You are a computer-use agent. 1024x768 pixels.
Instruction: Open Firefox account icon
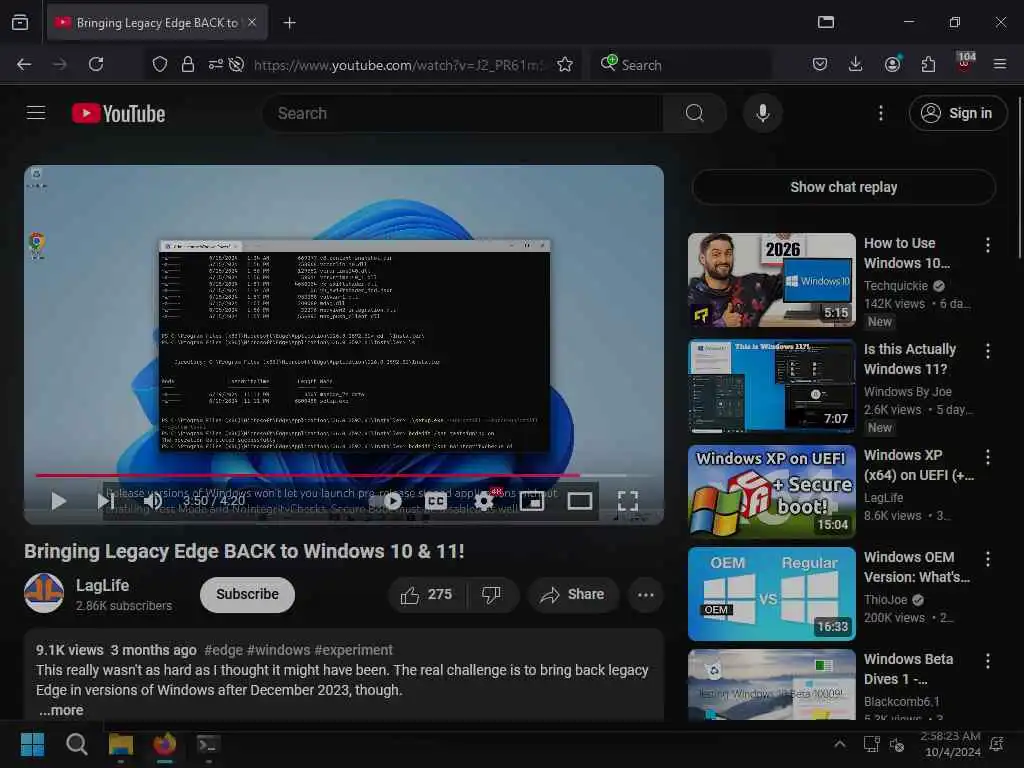[x=892, y=64]
